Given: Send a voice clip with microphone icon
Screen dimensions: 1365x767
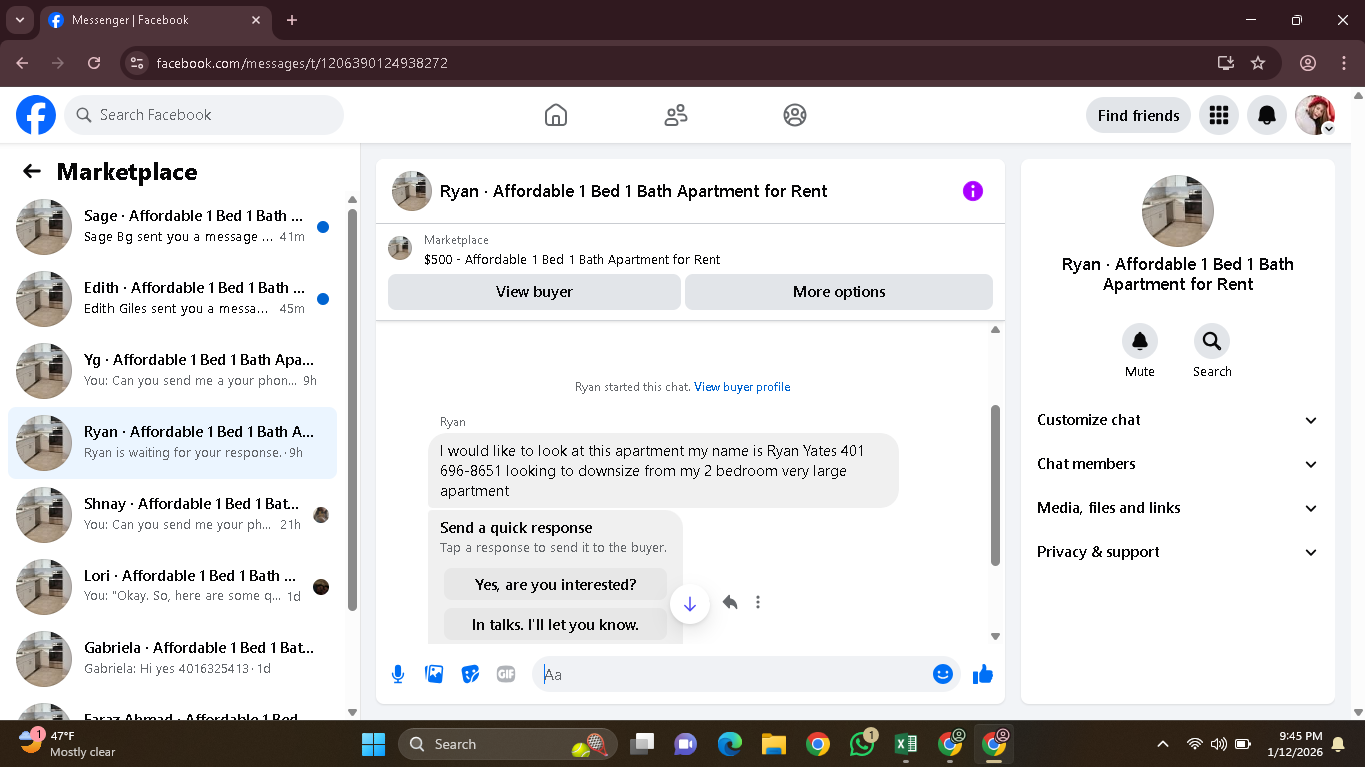Looking at the screenshot, I should pyautogui.click(x=398, y=674).
